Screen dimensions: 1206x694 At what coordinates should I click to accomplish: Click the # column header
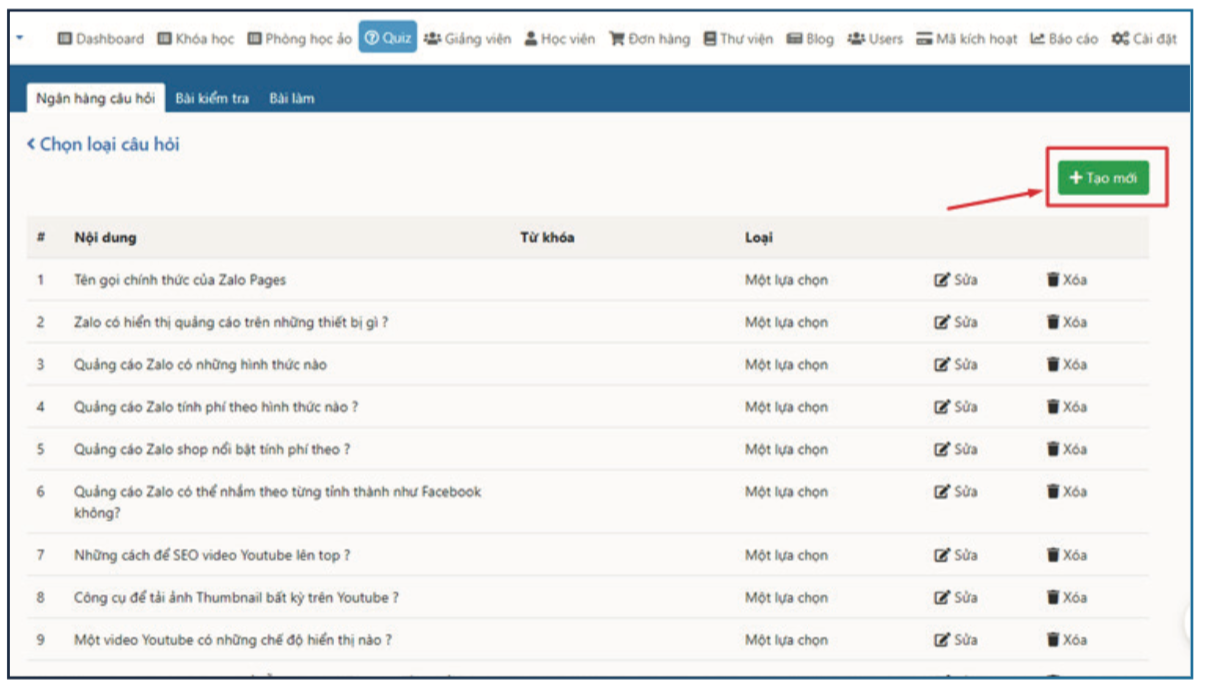(x=41, y=238)
